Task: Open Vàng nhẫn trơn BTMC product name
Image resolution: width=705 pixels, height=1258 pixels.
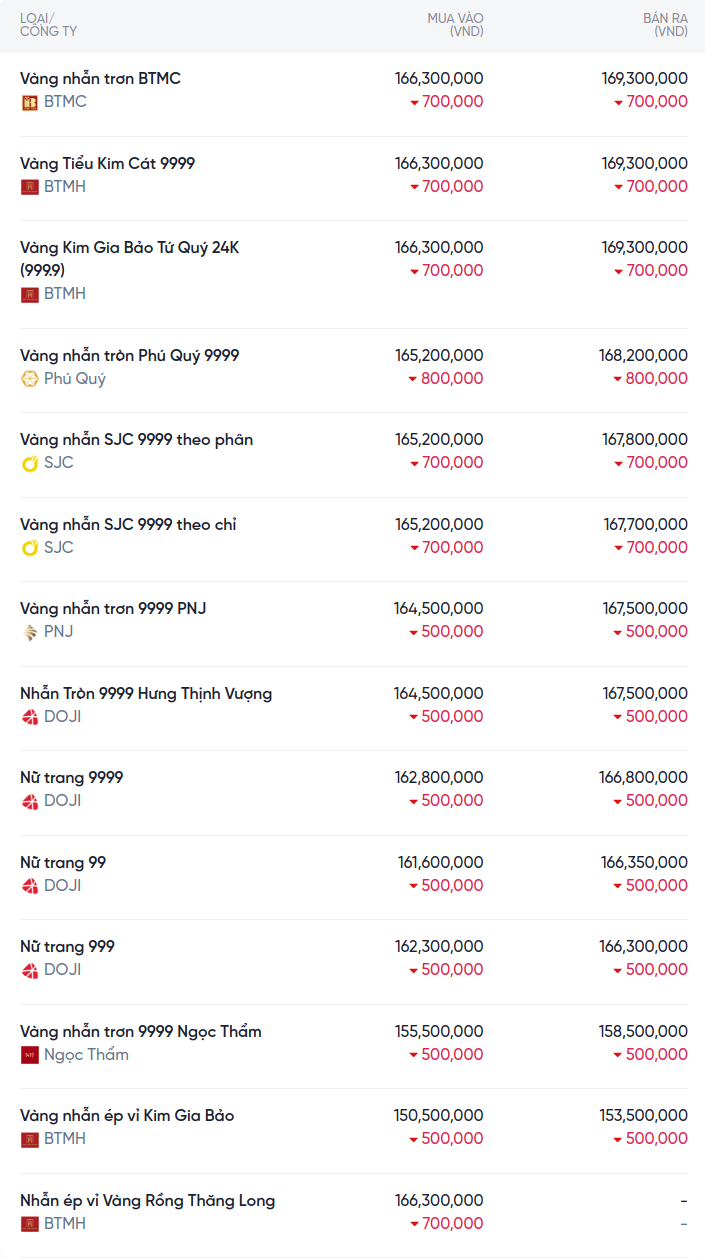Action: (100, 78)
